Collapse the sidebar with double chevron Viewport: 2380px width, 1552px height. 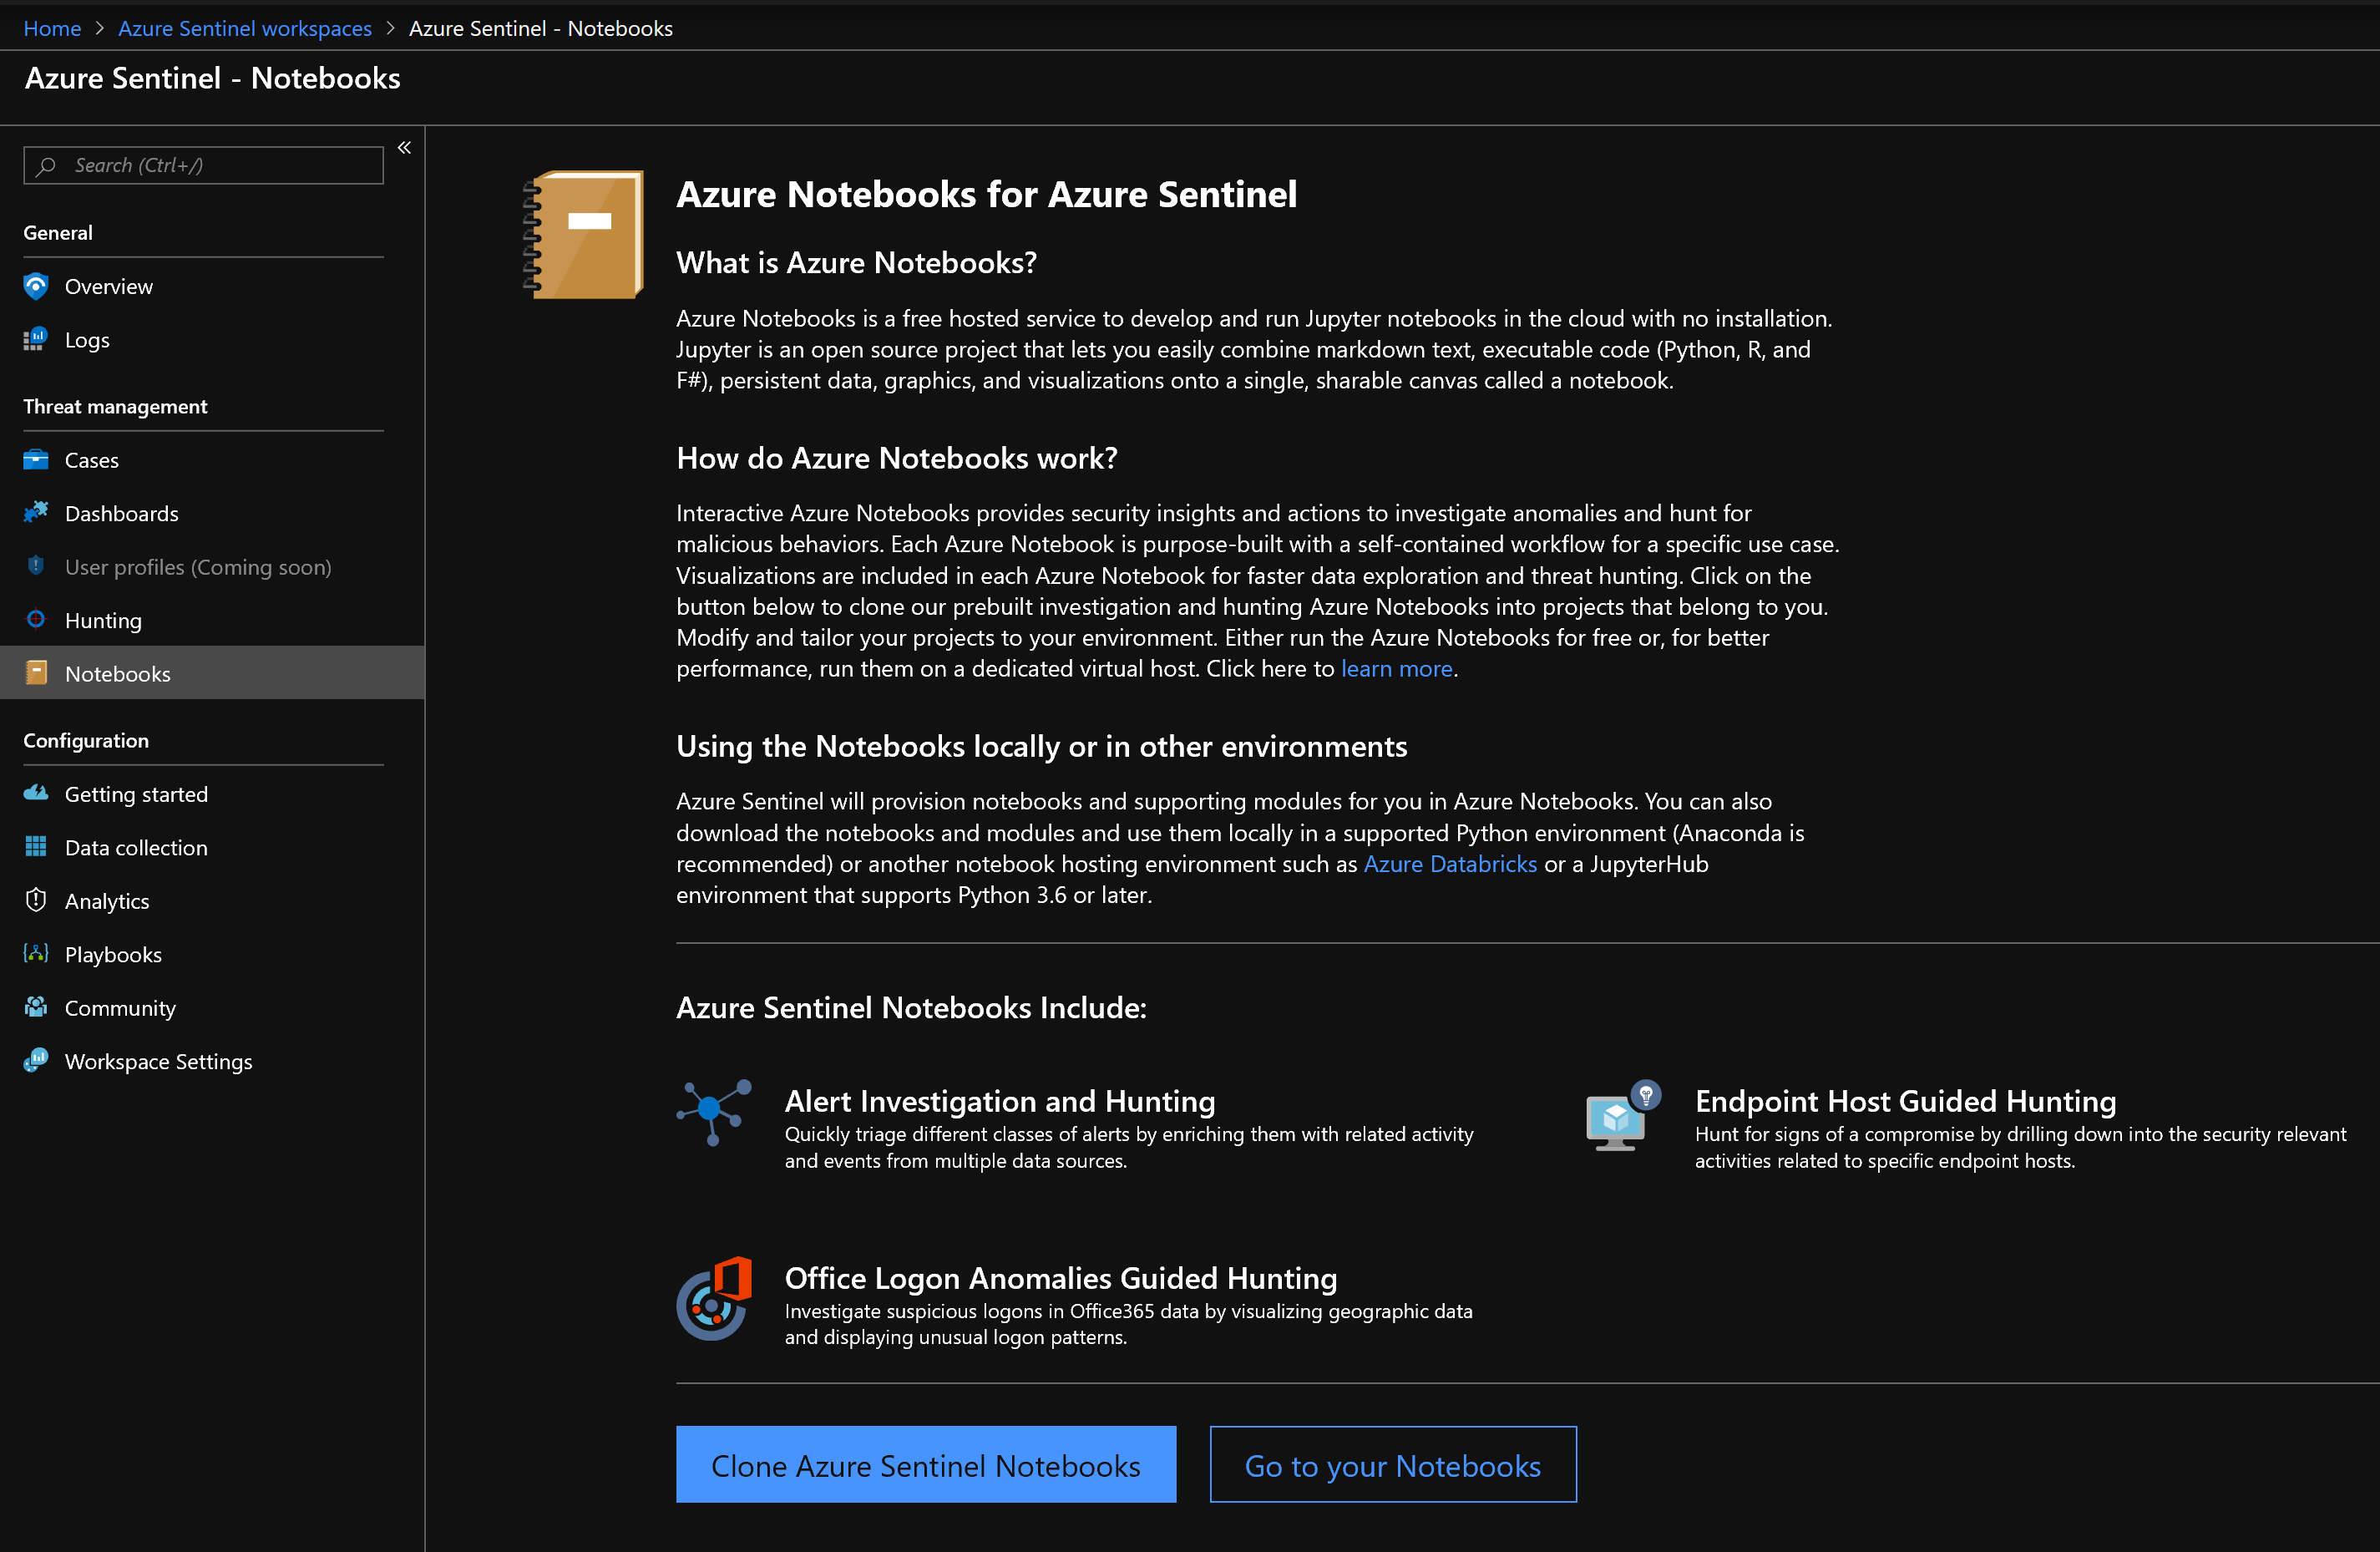[404, 148]
